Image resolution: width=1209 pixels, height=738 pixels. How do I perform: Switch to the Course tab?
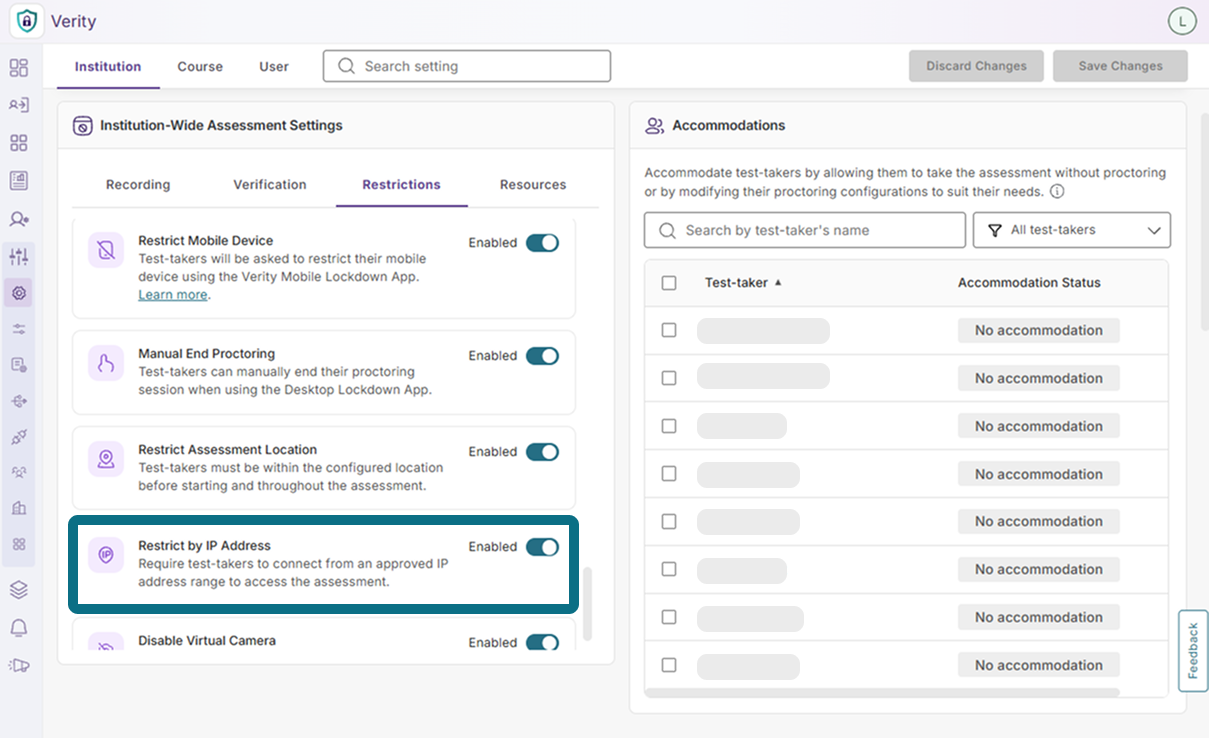click(x=200, y=67)
